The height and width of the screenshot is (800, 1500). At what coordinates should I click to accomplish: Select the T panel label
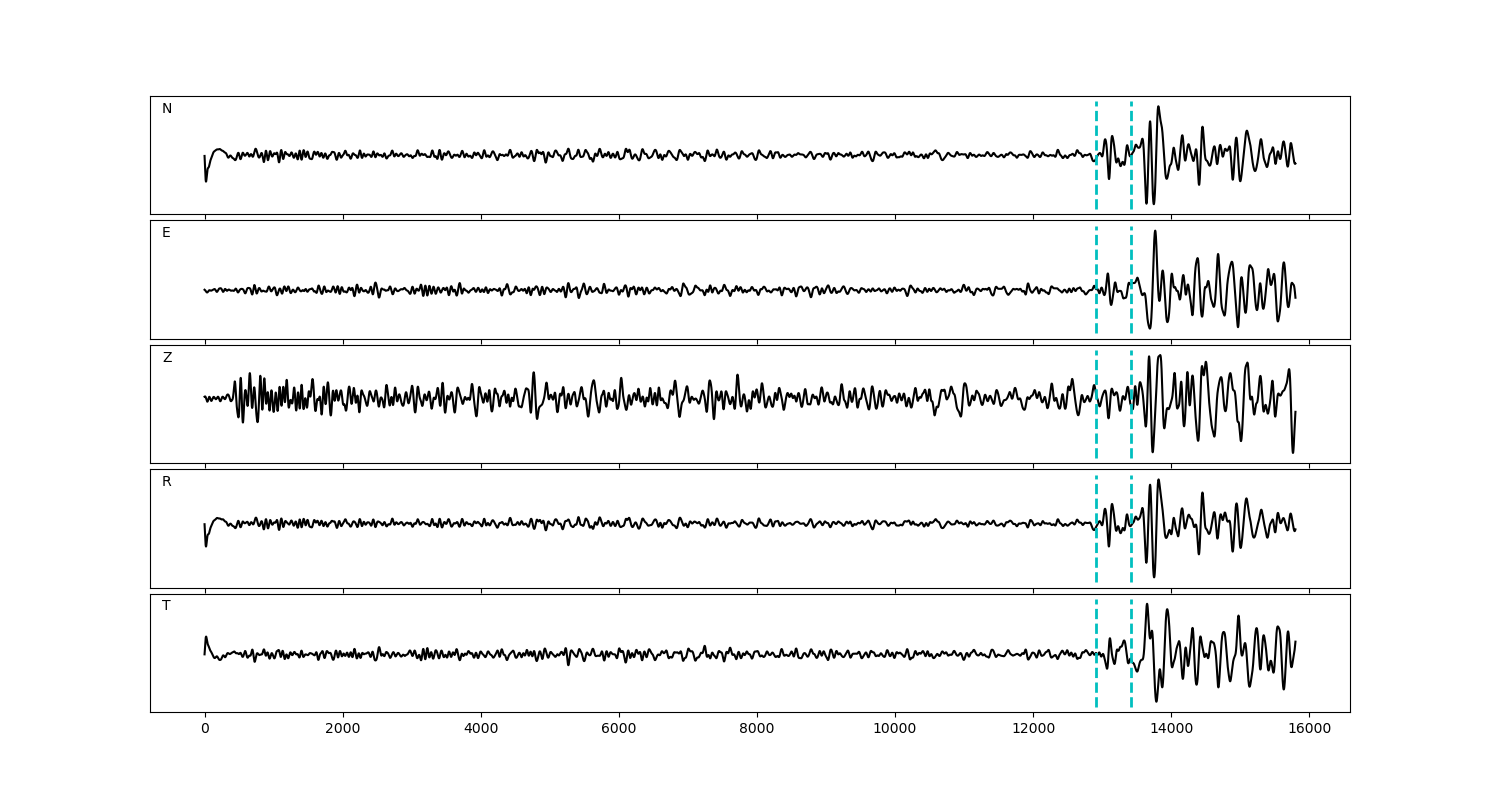166,606
